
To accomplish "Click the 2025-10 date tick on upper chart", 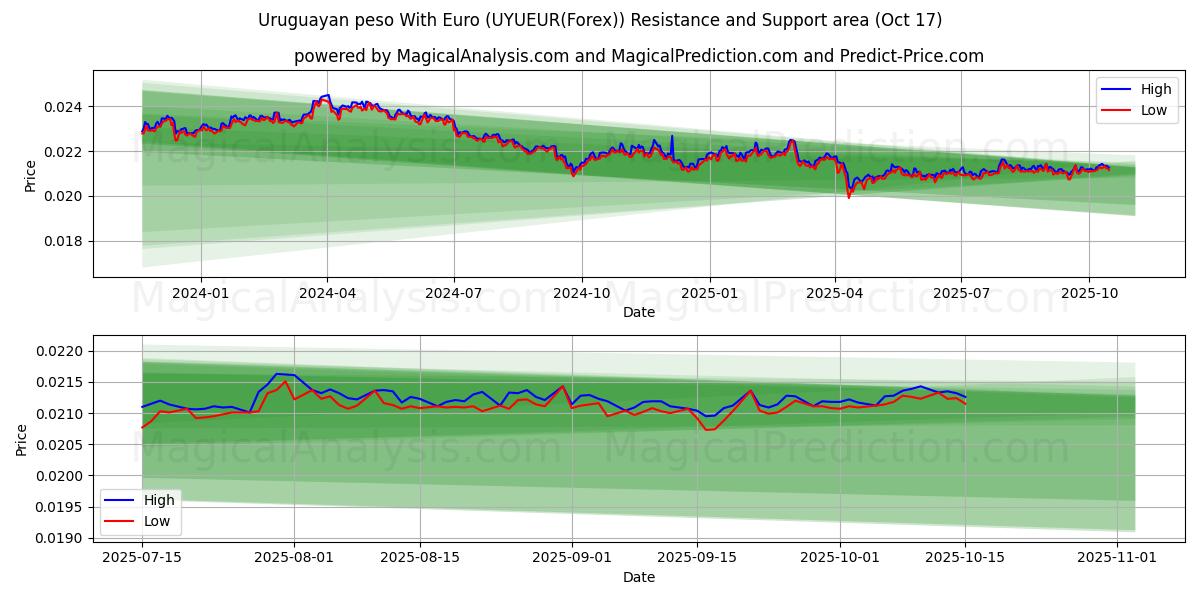I will pos(1088,293).
